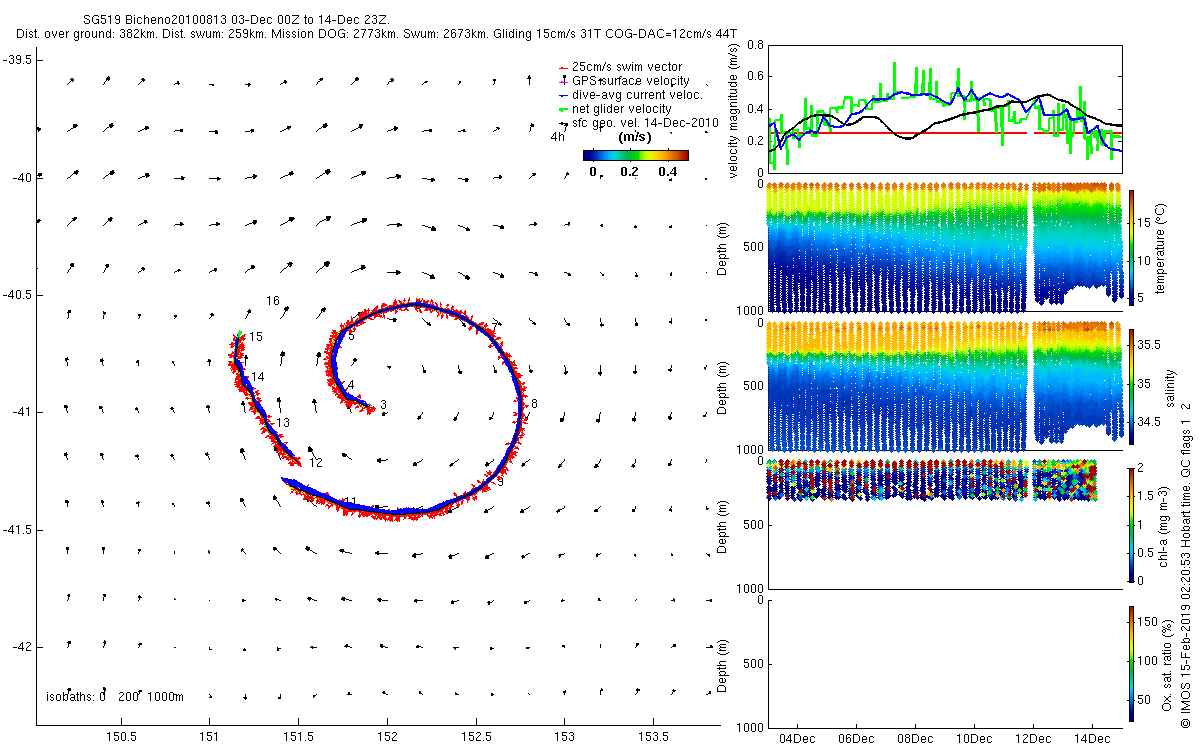The image size is (1200, 750).
Task: Click the 'chl-a (mg m-3)' colorbar label
Action: pyautogui.click(x=1165, y=525)
